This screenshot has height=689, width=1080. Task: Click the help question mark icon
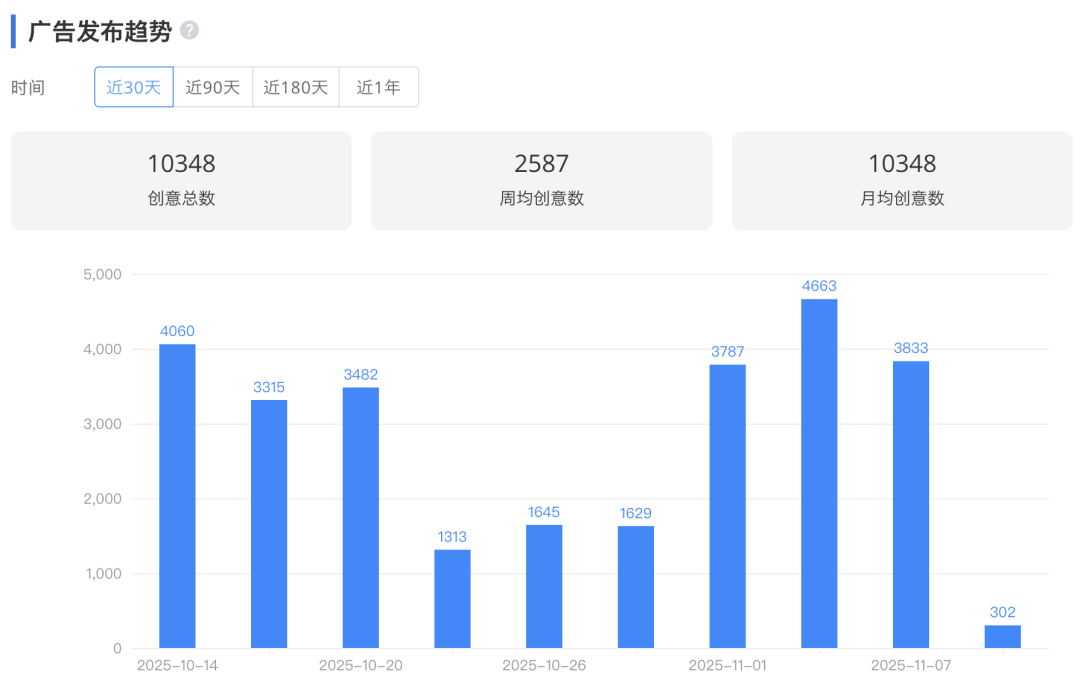click(x=189, y=31)
